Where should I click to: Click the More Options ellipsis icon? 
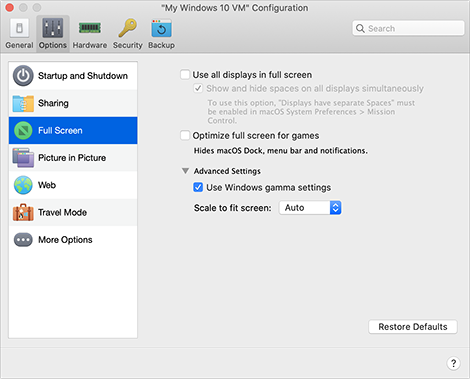tap(23, 240)
